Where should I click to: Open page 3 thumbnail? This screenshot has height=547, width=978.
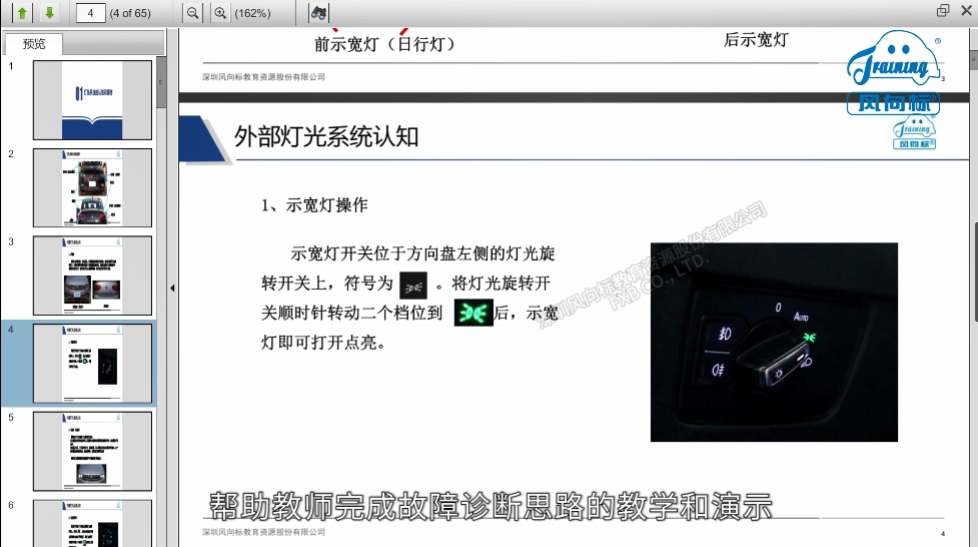click(92, 275)
